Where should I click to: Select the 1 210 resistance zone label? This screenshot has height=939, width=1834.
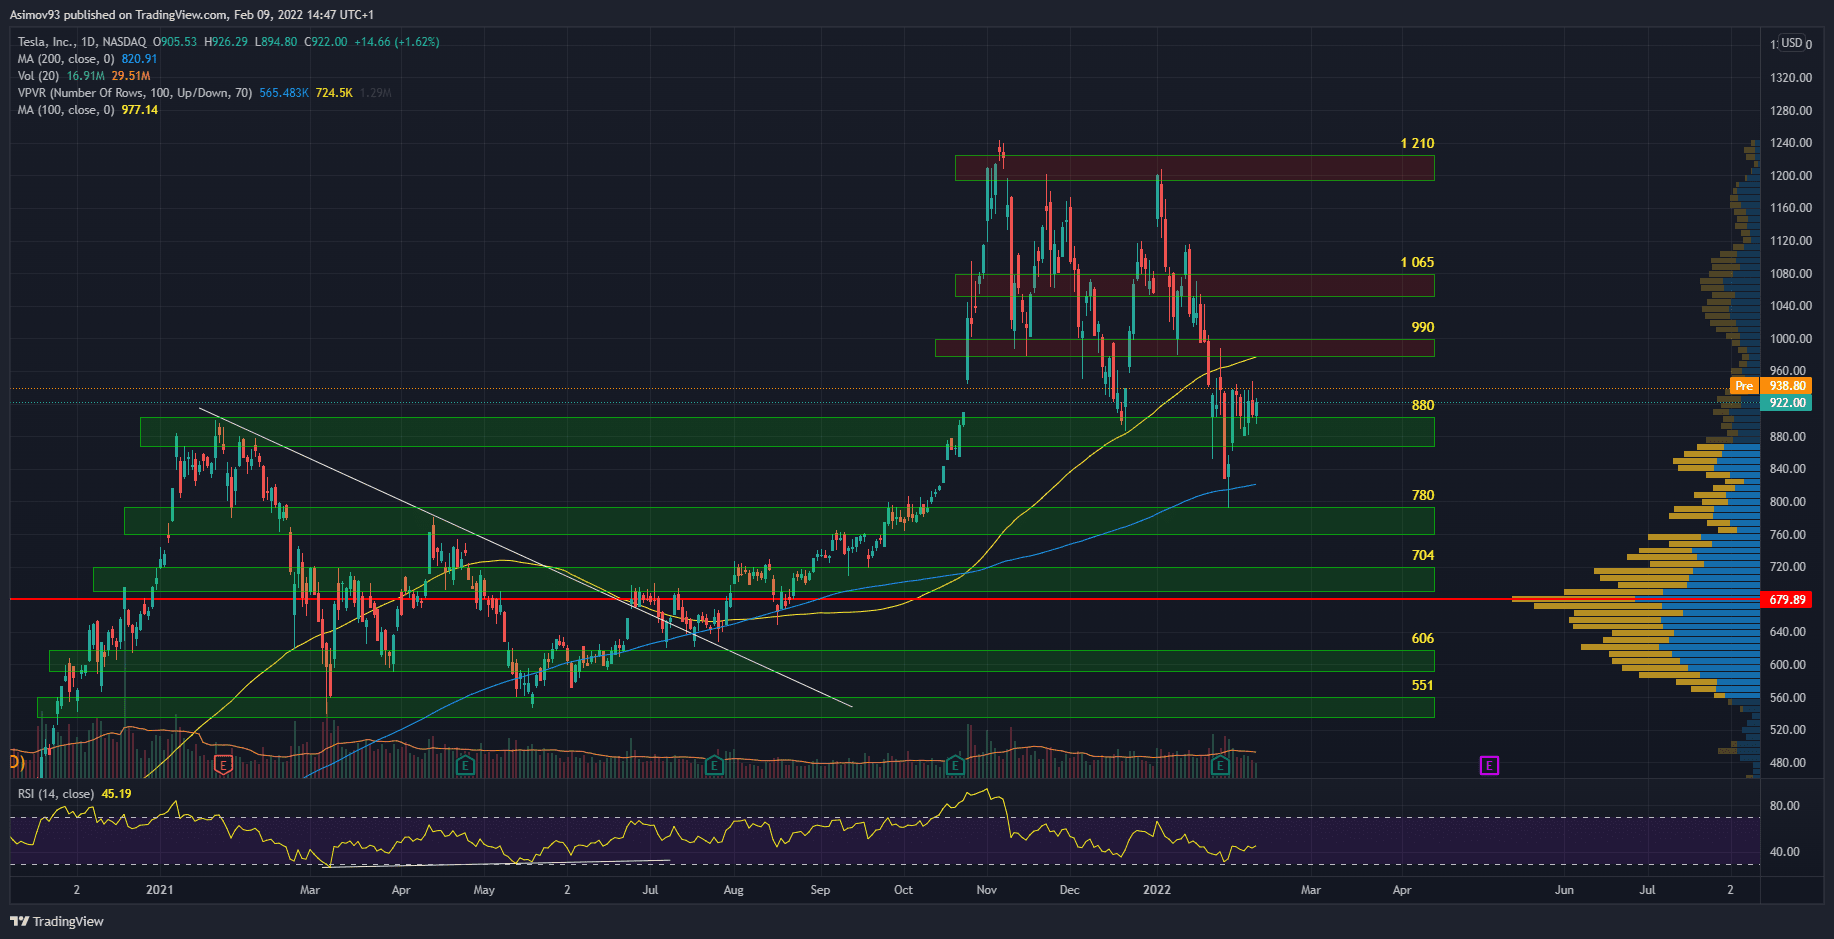pos(1417,144)
